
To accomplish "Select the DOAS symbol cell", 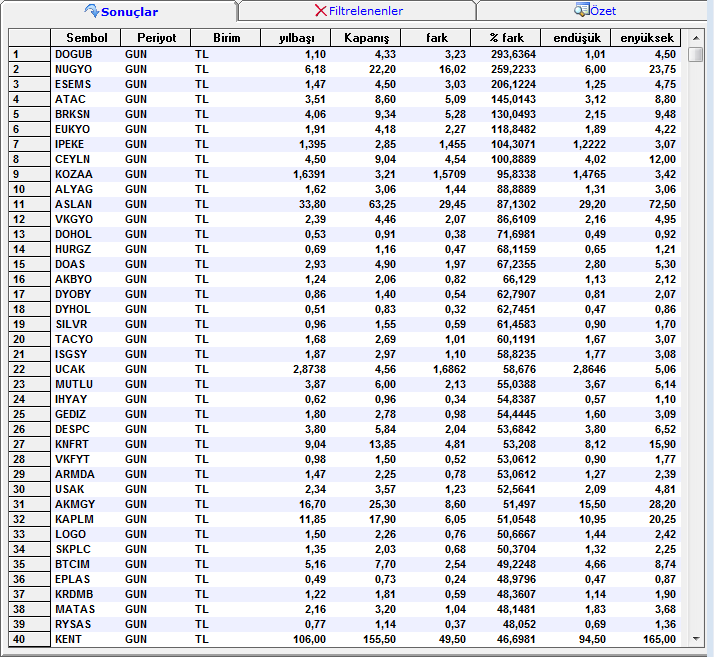I will 86,264.
